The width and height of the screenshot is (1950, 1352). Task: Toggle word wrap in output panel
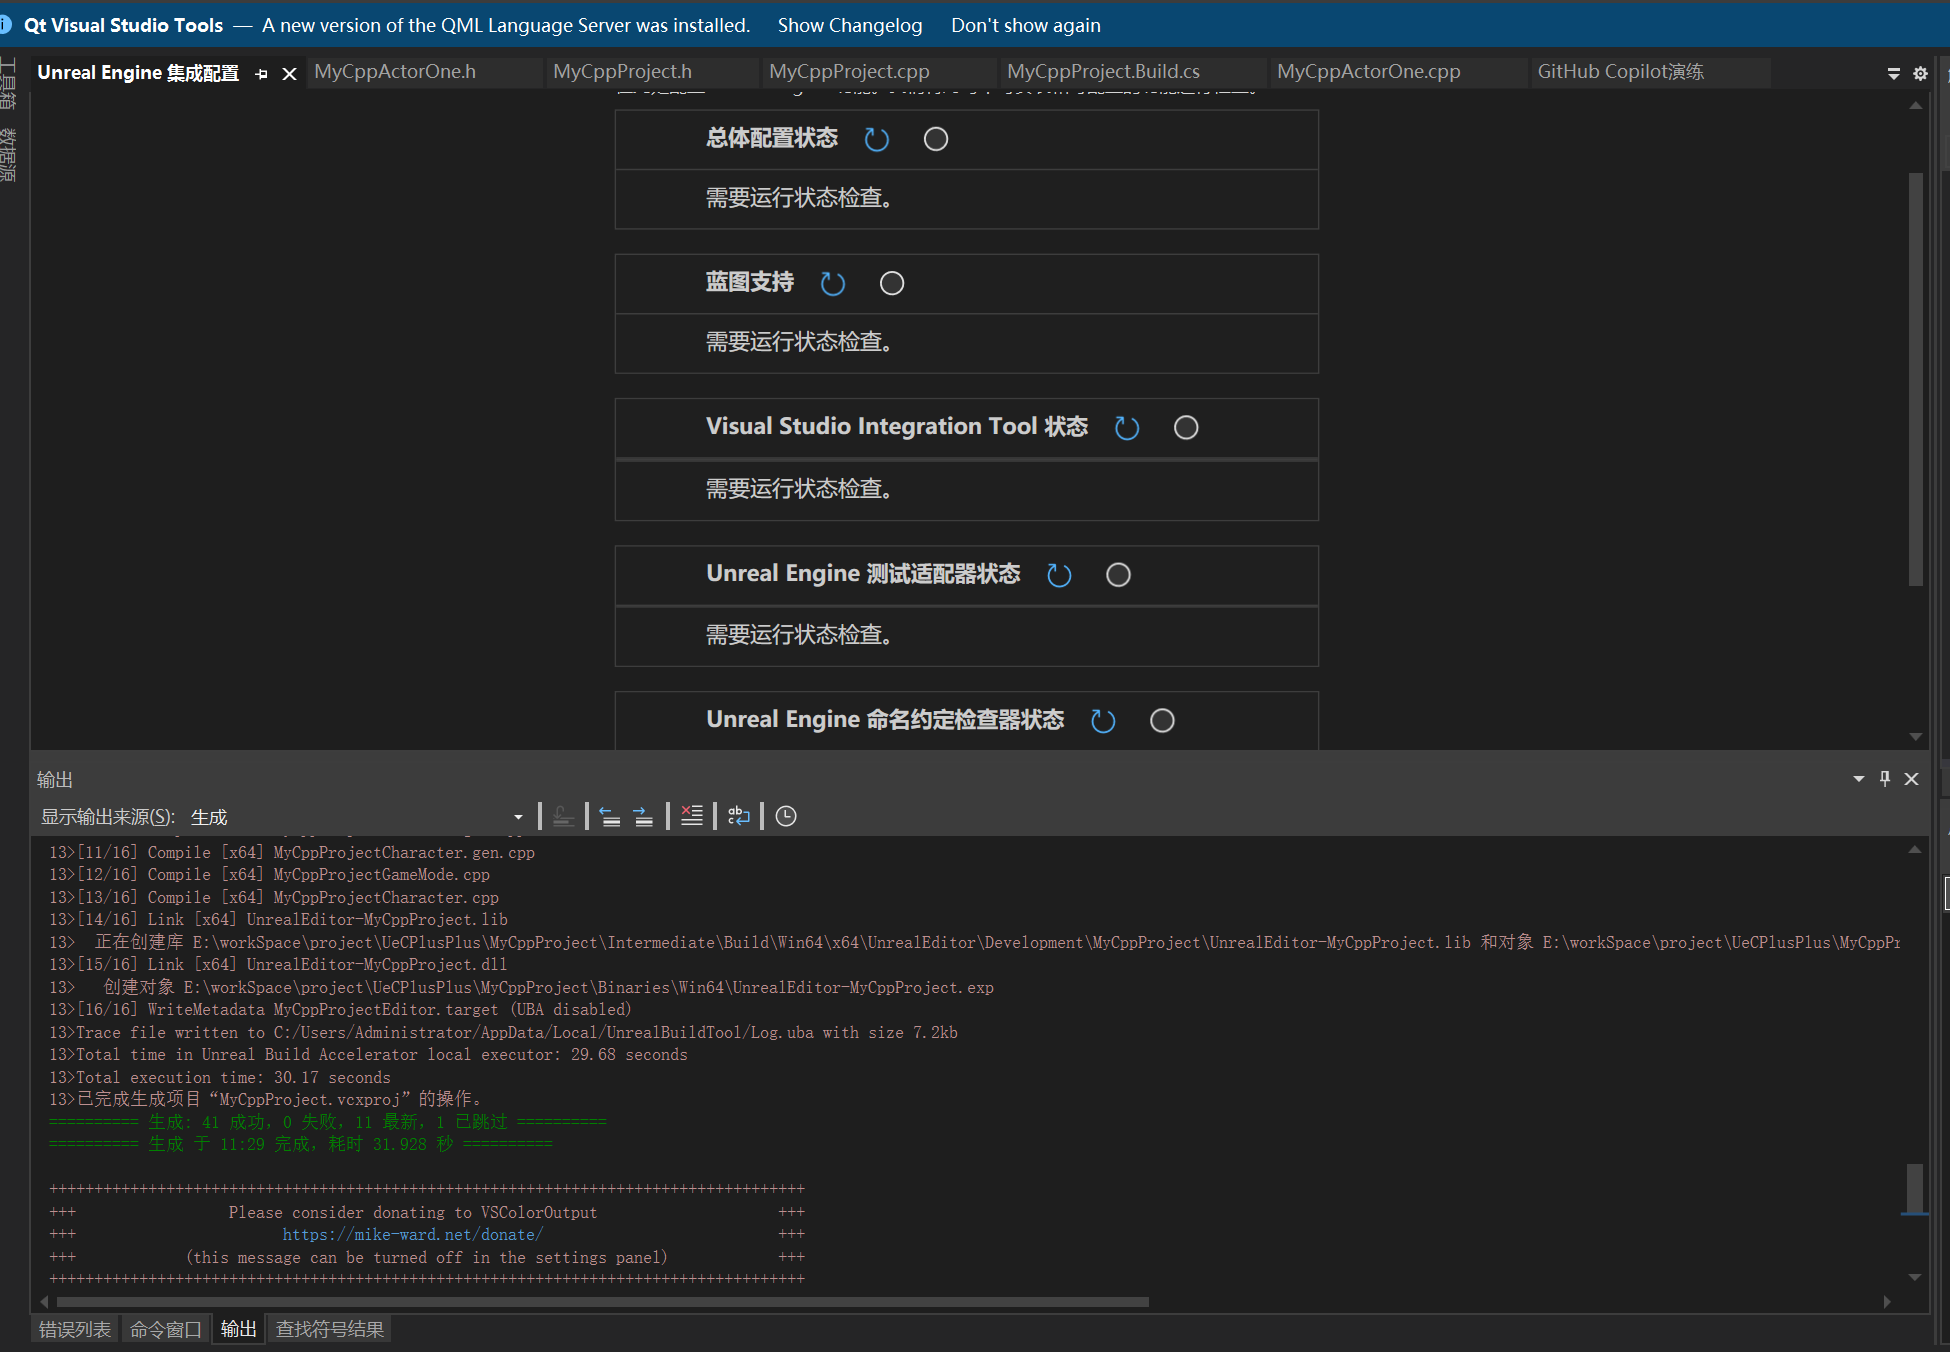[x=739, y=816]
